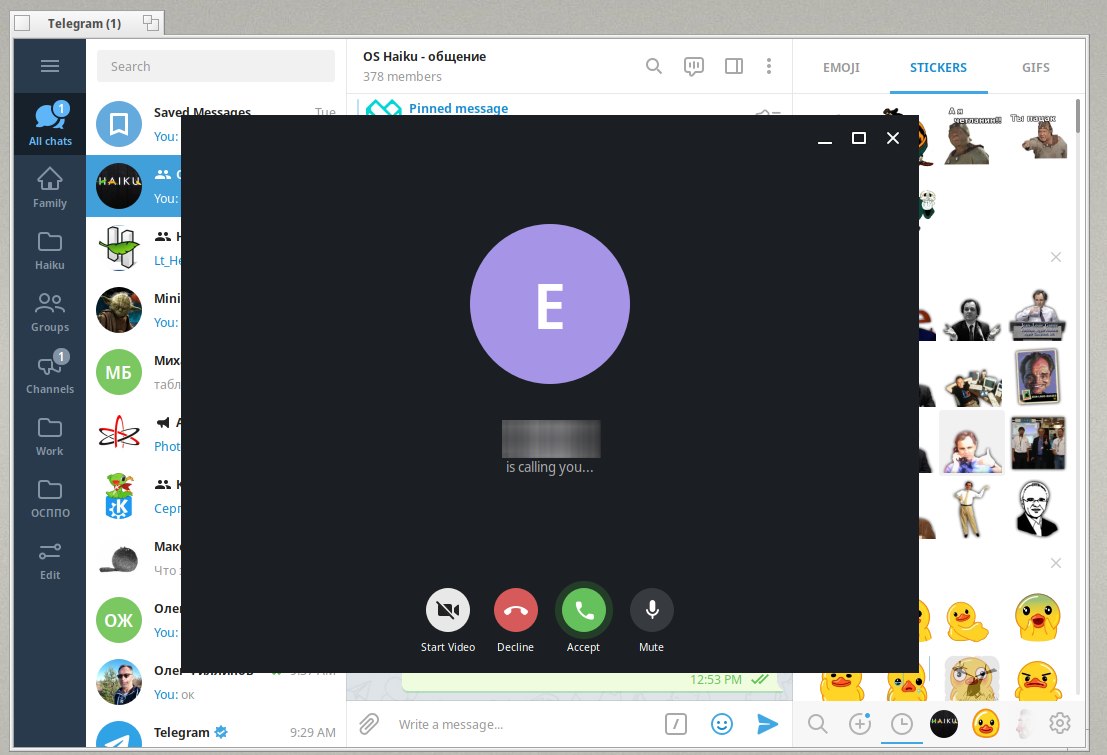This screenshot has width=1107, height=755.
Task: Open chat with leaf logo avatar
Action: [x=119, y=248]
